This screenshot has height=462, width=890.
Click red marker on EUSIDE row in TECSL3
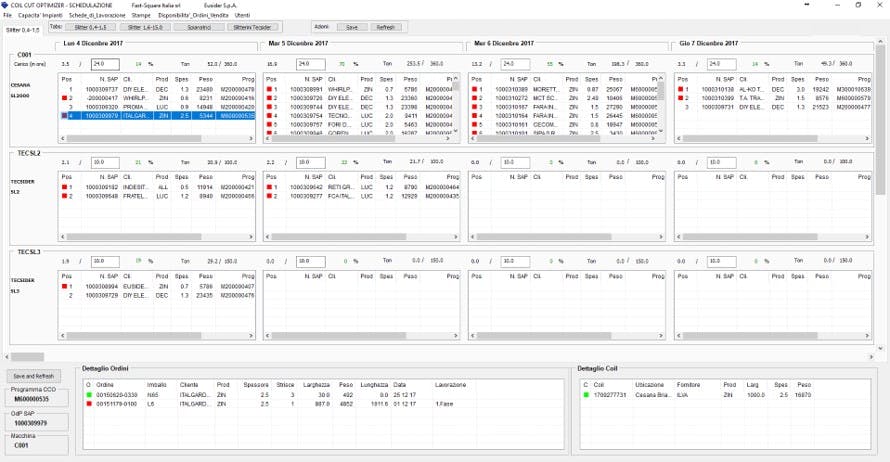pos(65,287)
